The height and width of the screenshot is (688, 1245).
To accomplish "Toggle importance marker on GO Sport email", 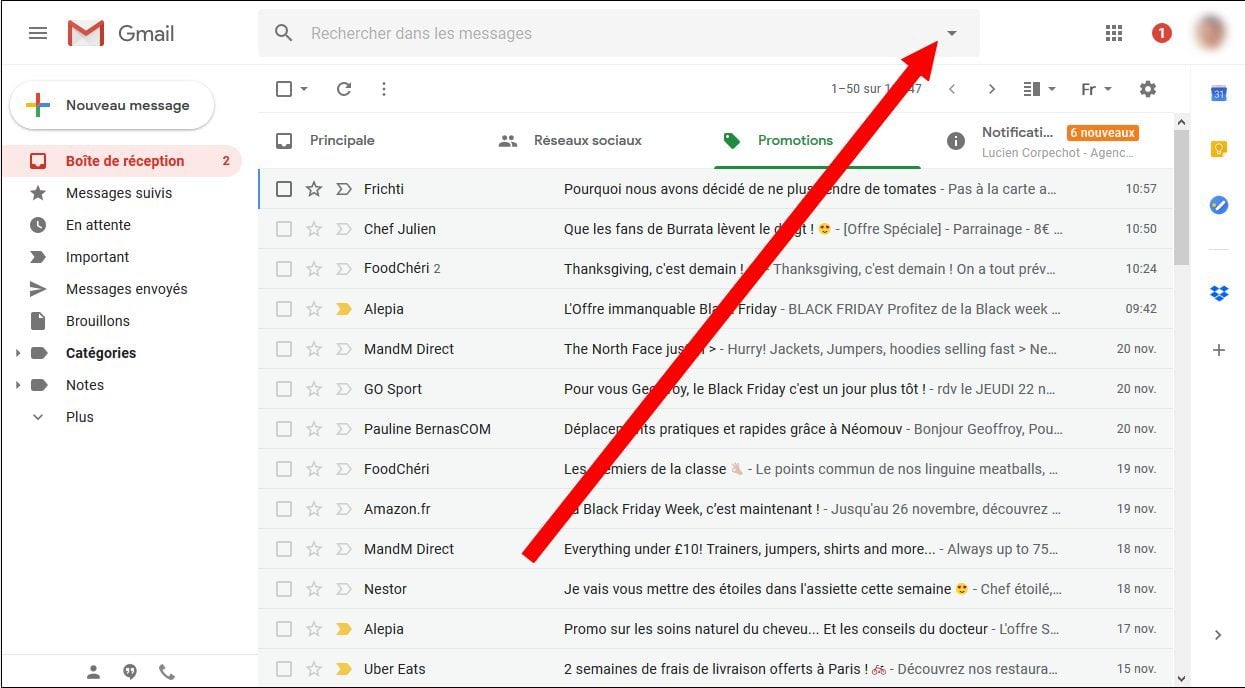I will click(x=344, y=389).
